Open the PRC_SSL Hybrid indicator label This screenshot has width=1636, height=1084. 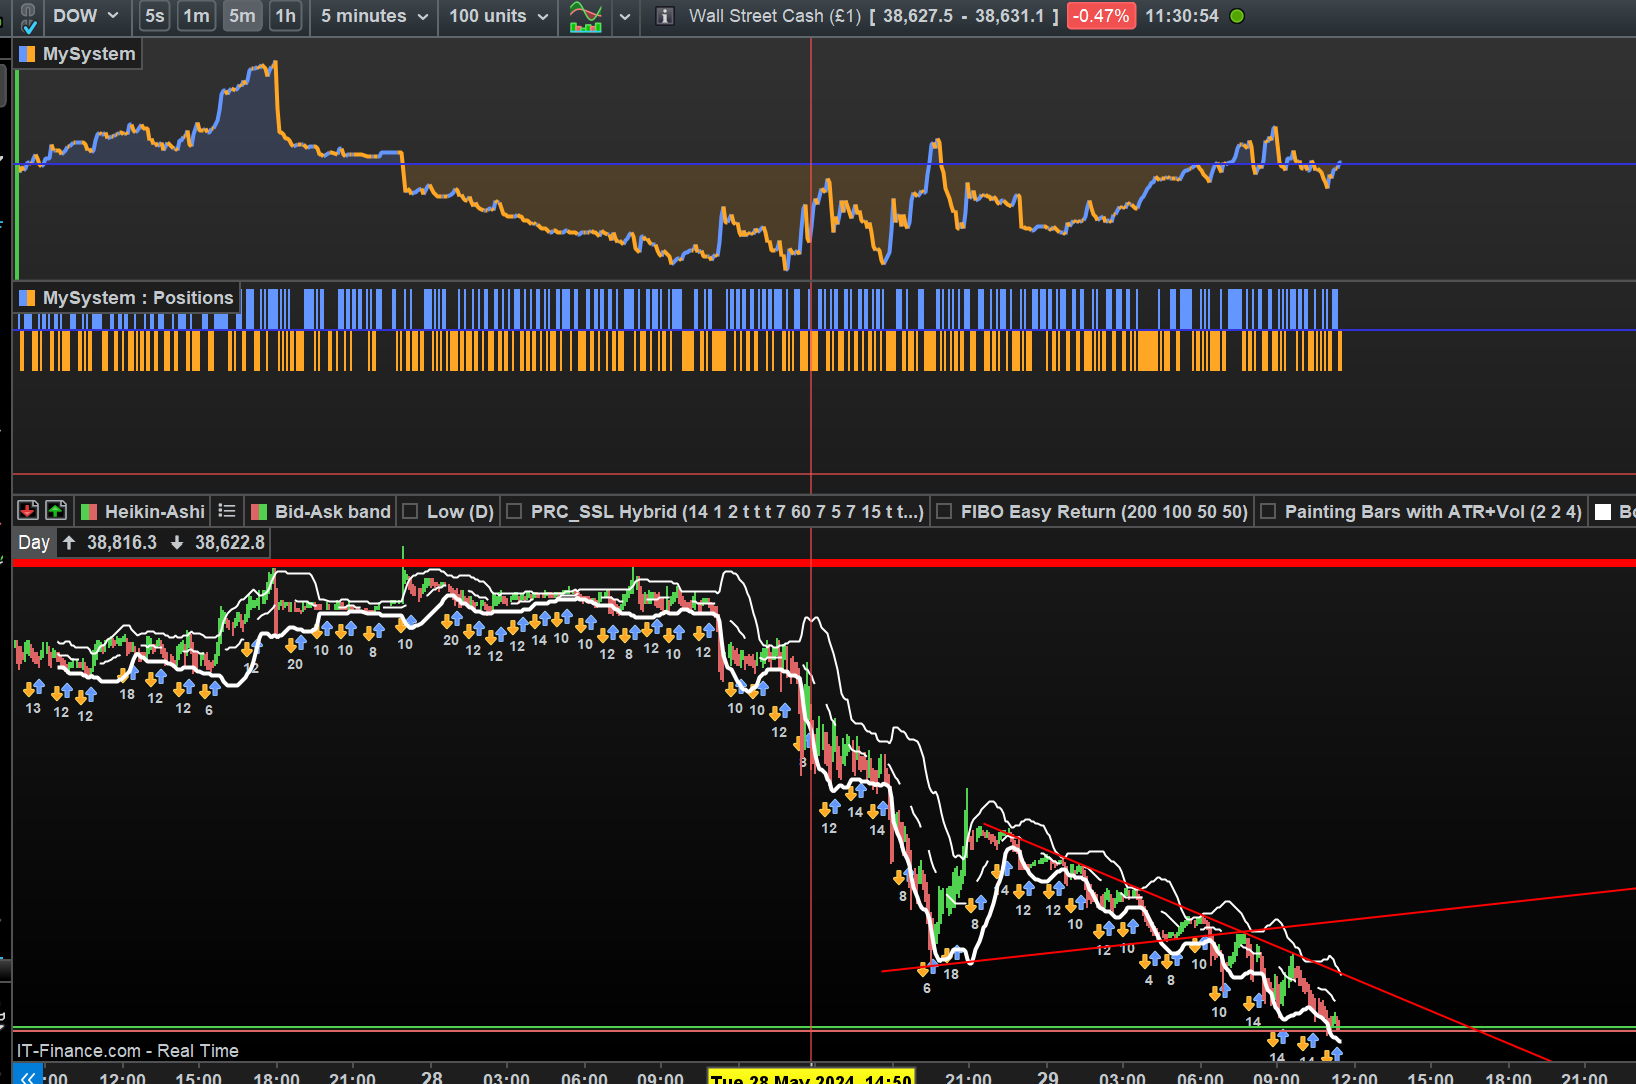pos(727,512)
